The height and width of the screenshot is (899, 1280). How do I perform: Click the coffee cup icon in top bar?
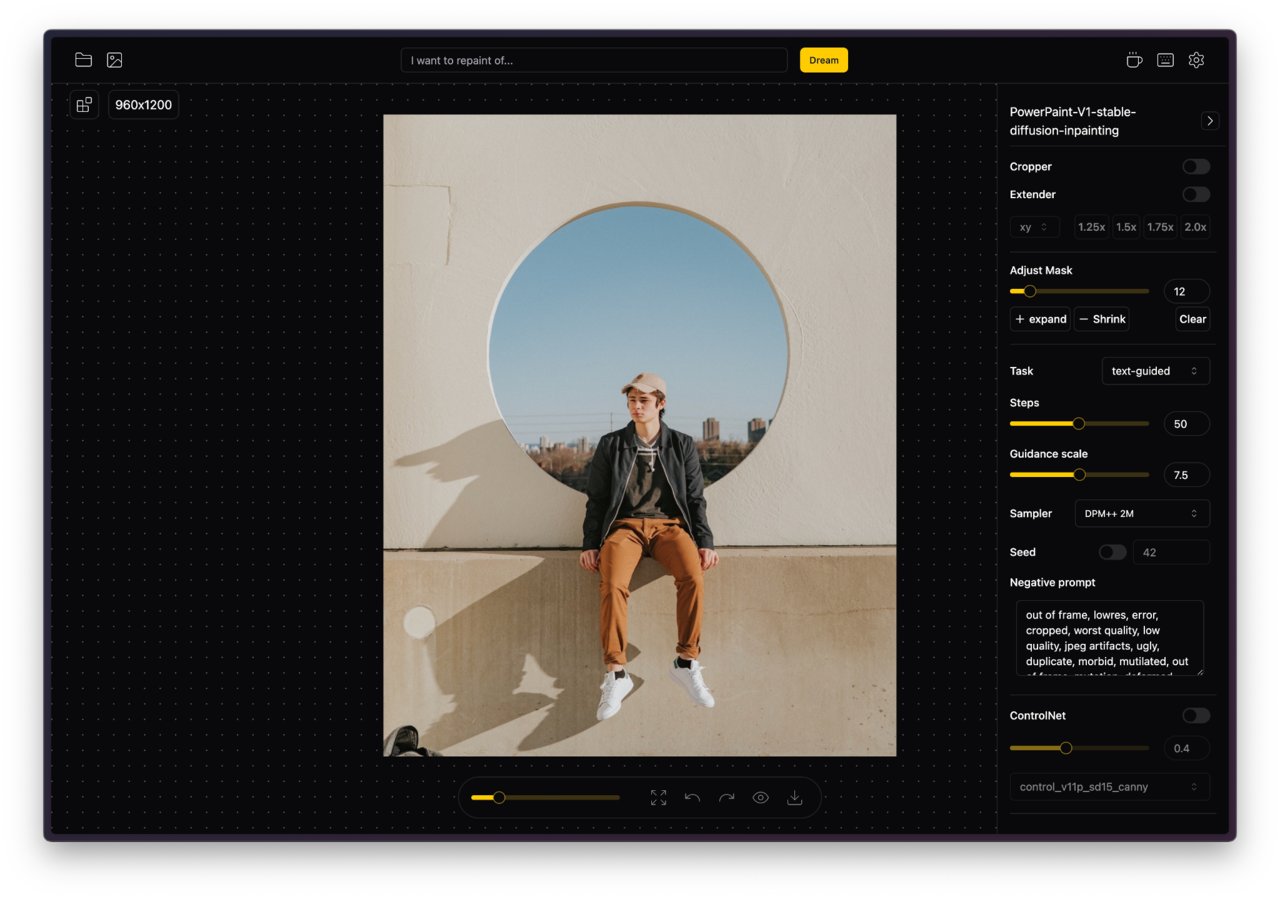[1134, 60]
